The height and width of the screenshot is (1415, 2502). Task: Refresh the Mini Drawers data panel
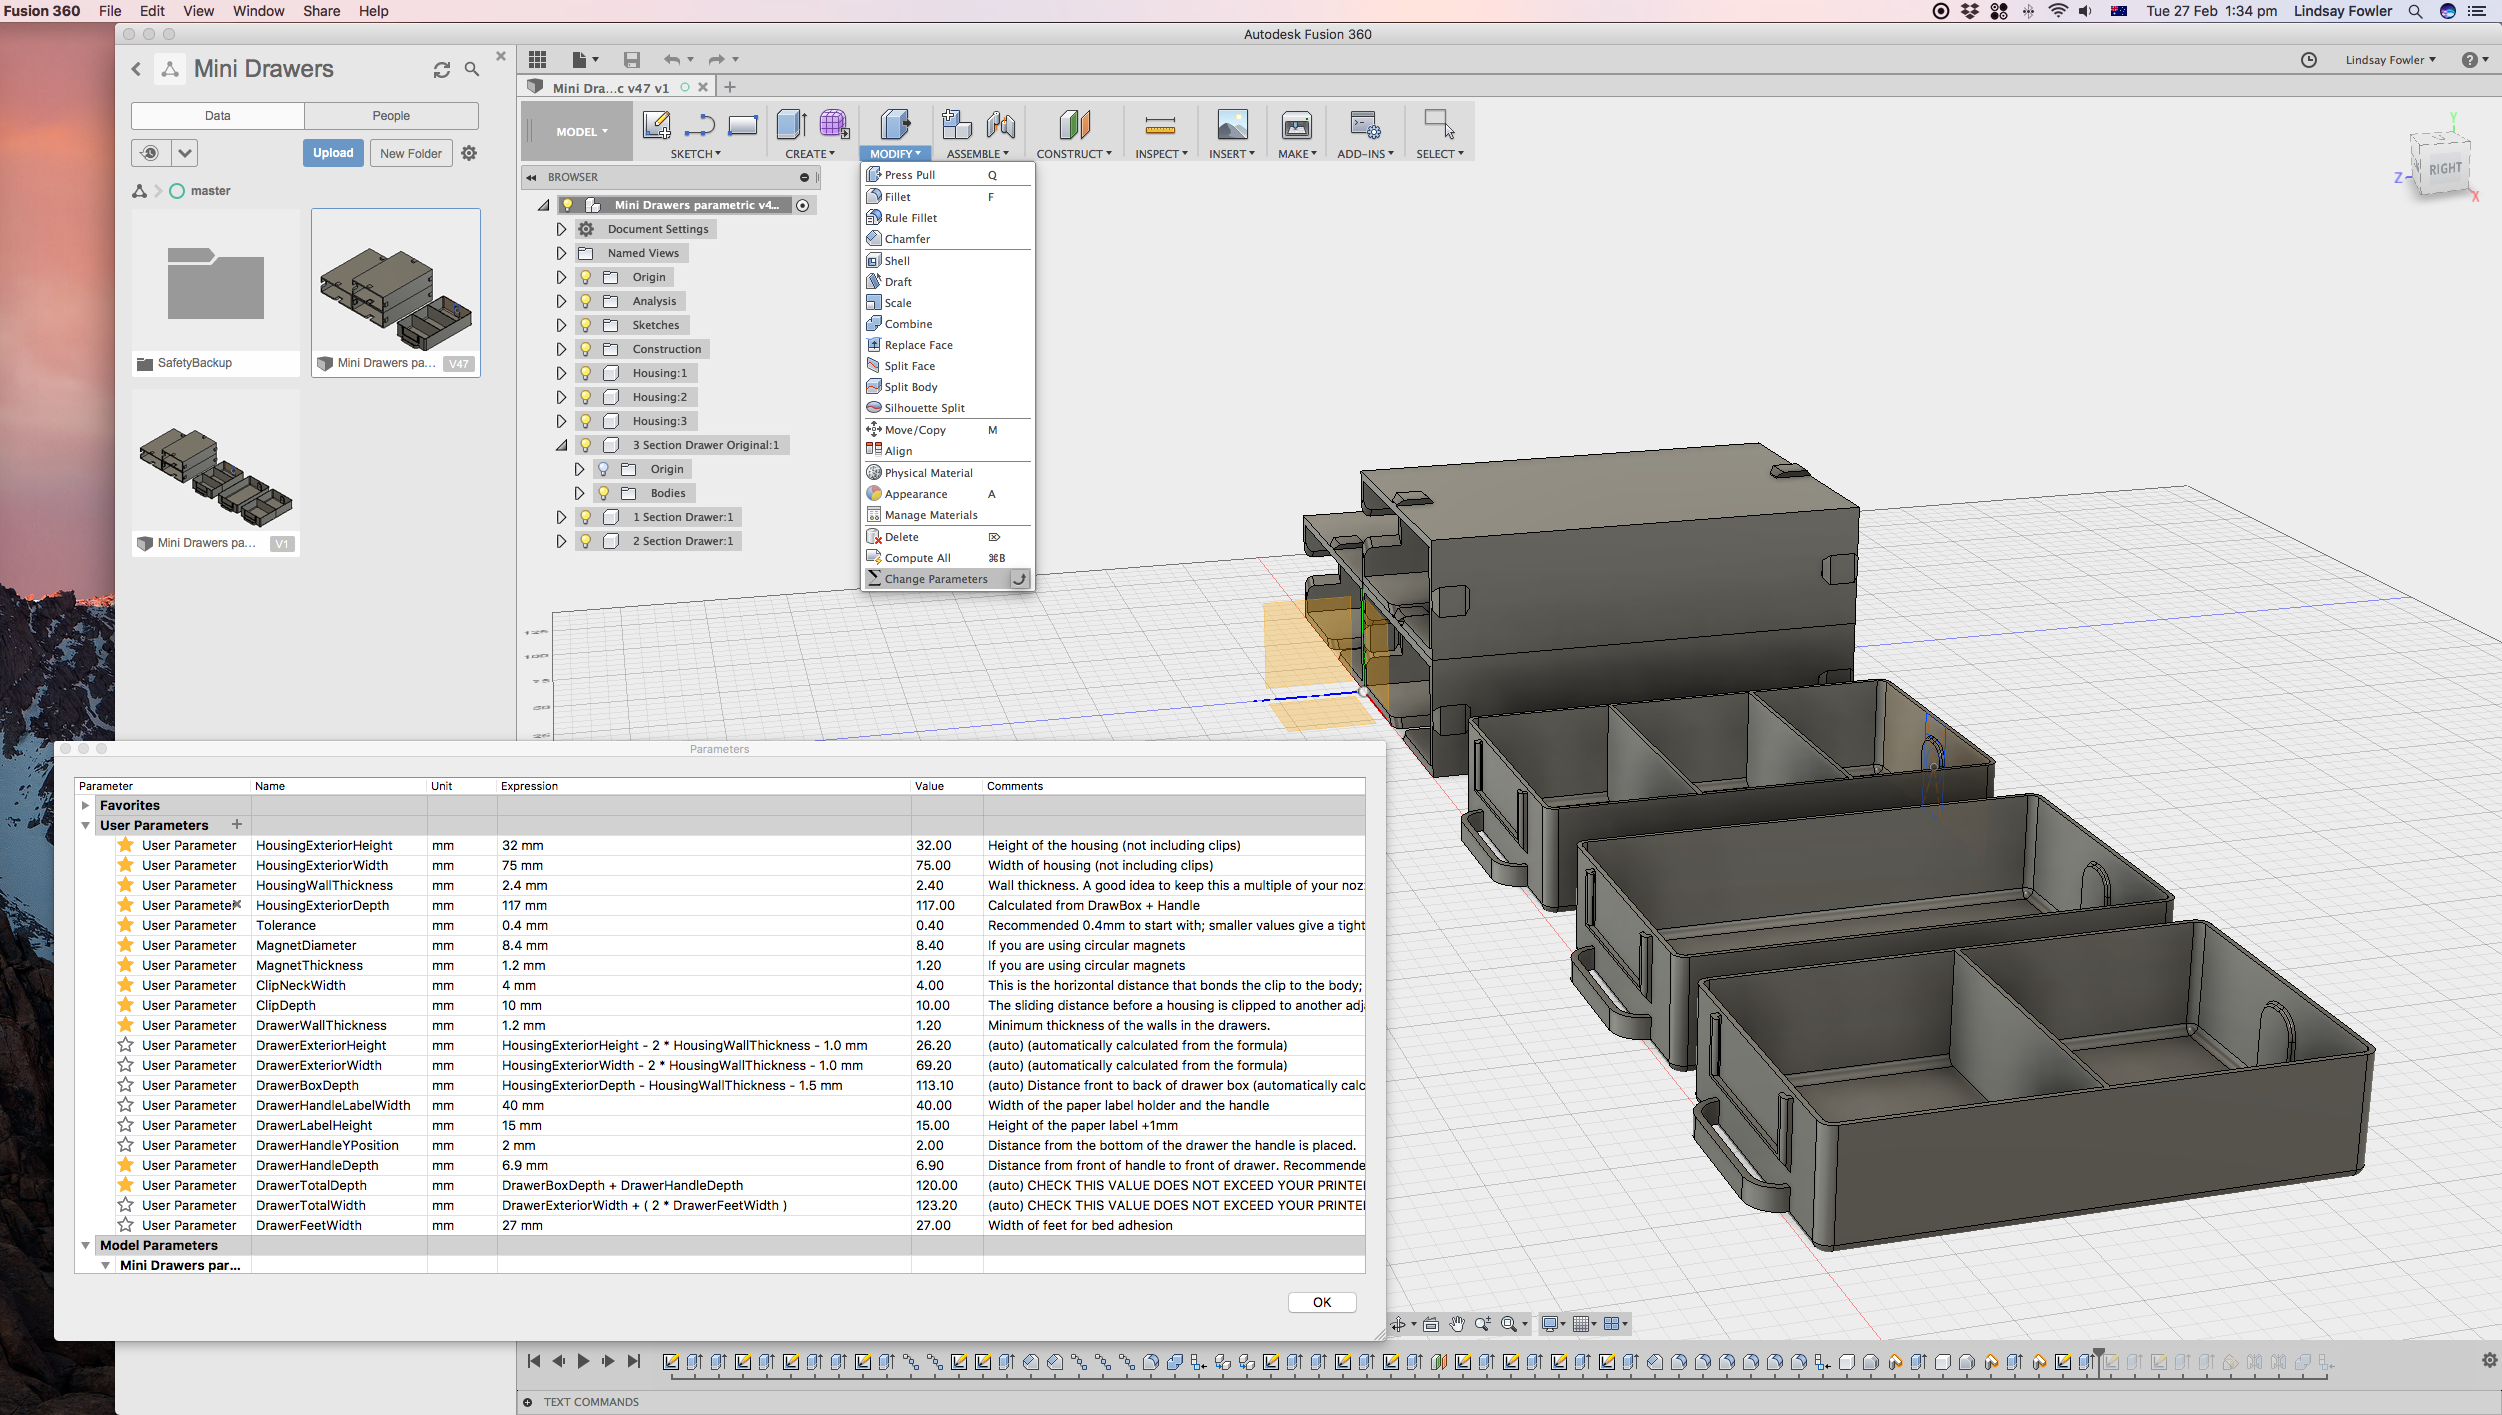442,69
